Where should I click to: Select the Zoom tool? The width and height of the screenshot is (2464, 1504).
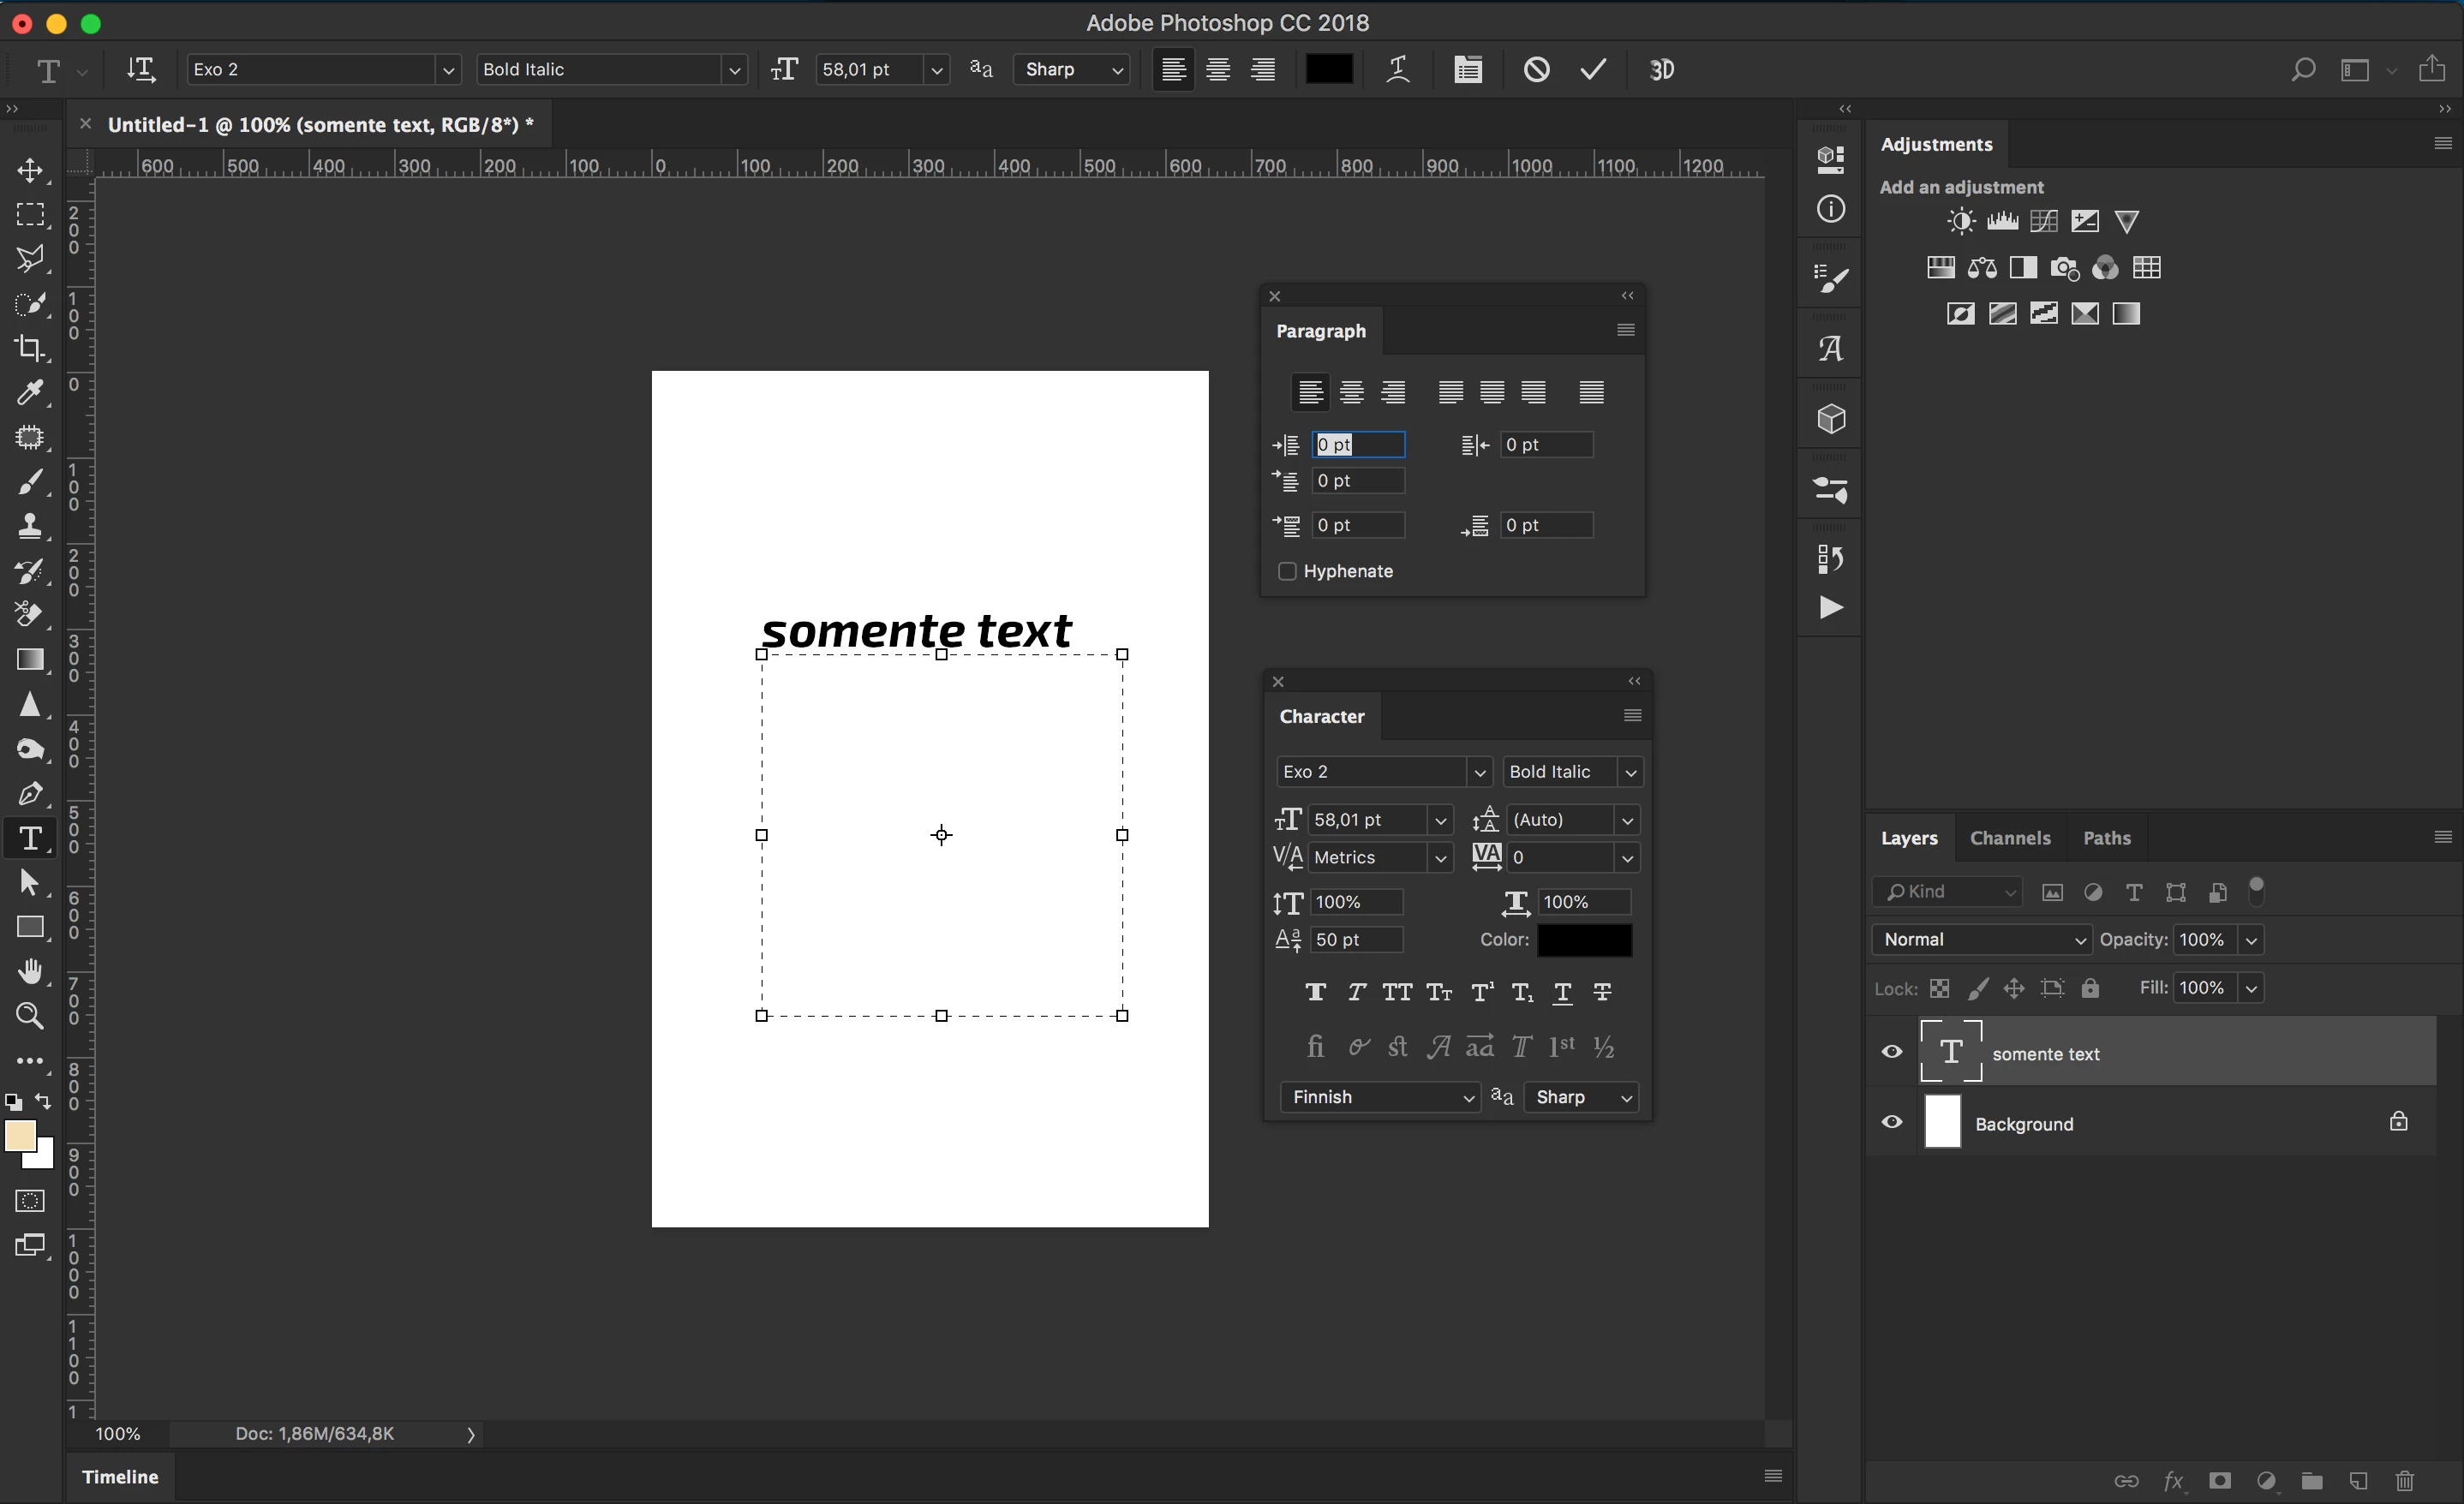click(30, 1016)
